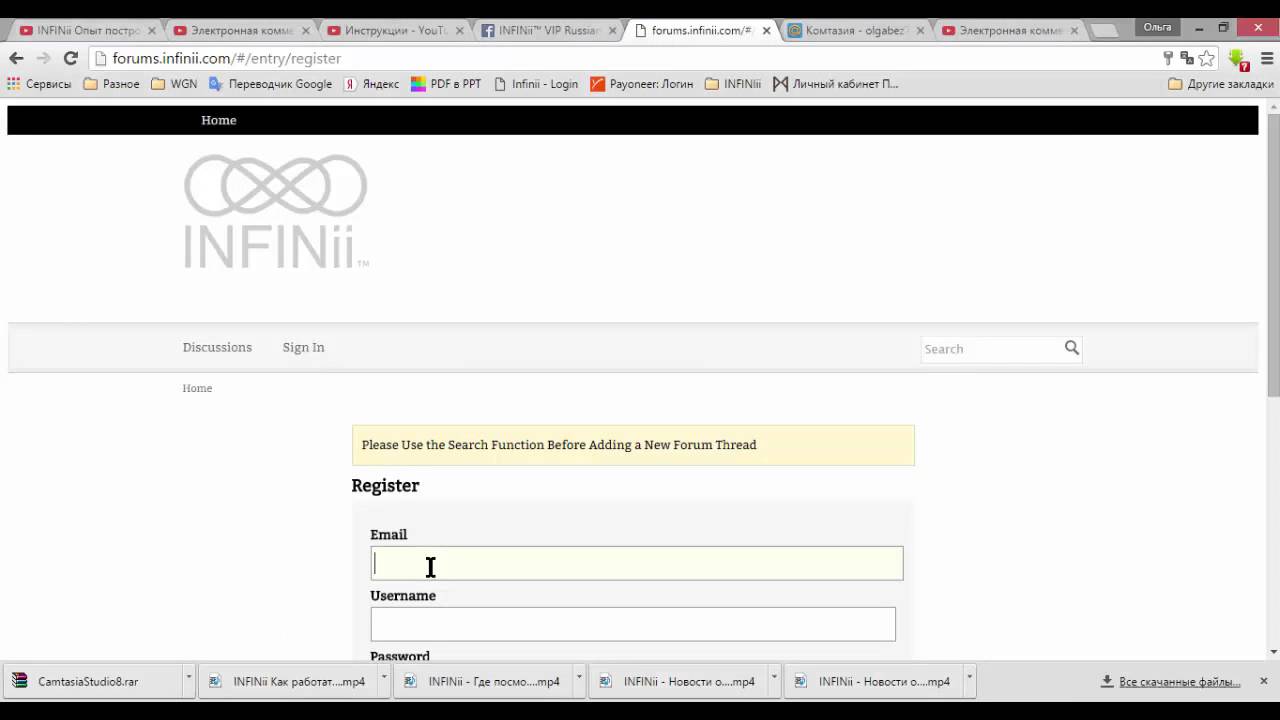1280x720 pixels.
Task: Close the Комтазия - olgabez tab
Action: (921, 30)
